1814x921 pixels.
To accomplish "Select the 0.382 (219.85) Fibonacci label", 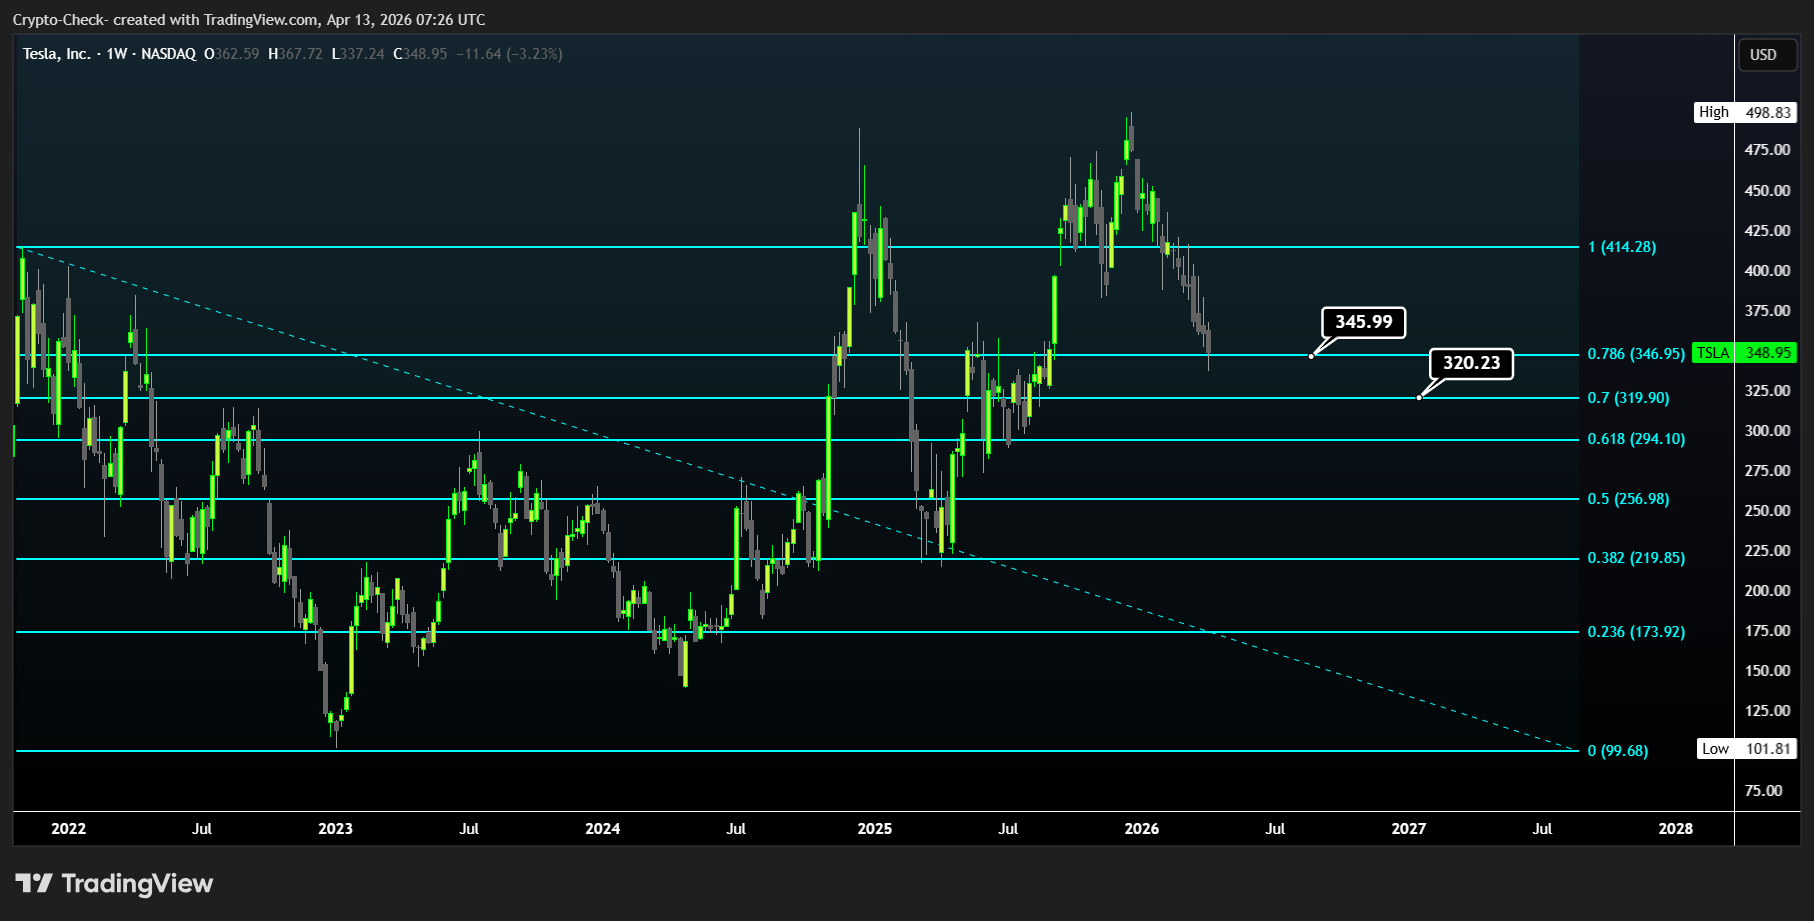I will [1636, 558].
